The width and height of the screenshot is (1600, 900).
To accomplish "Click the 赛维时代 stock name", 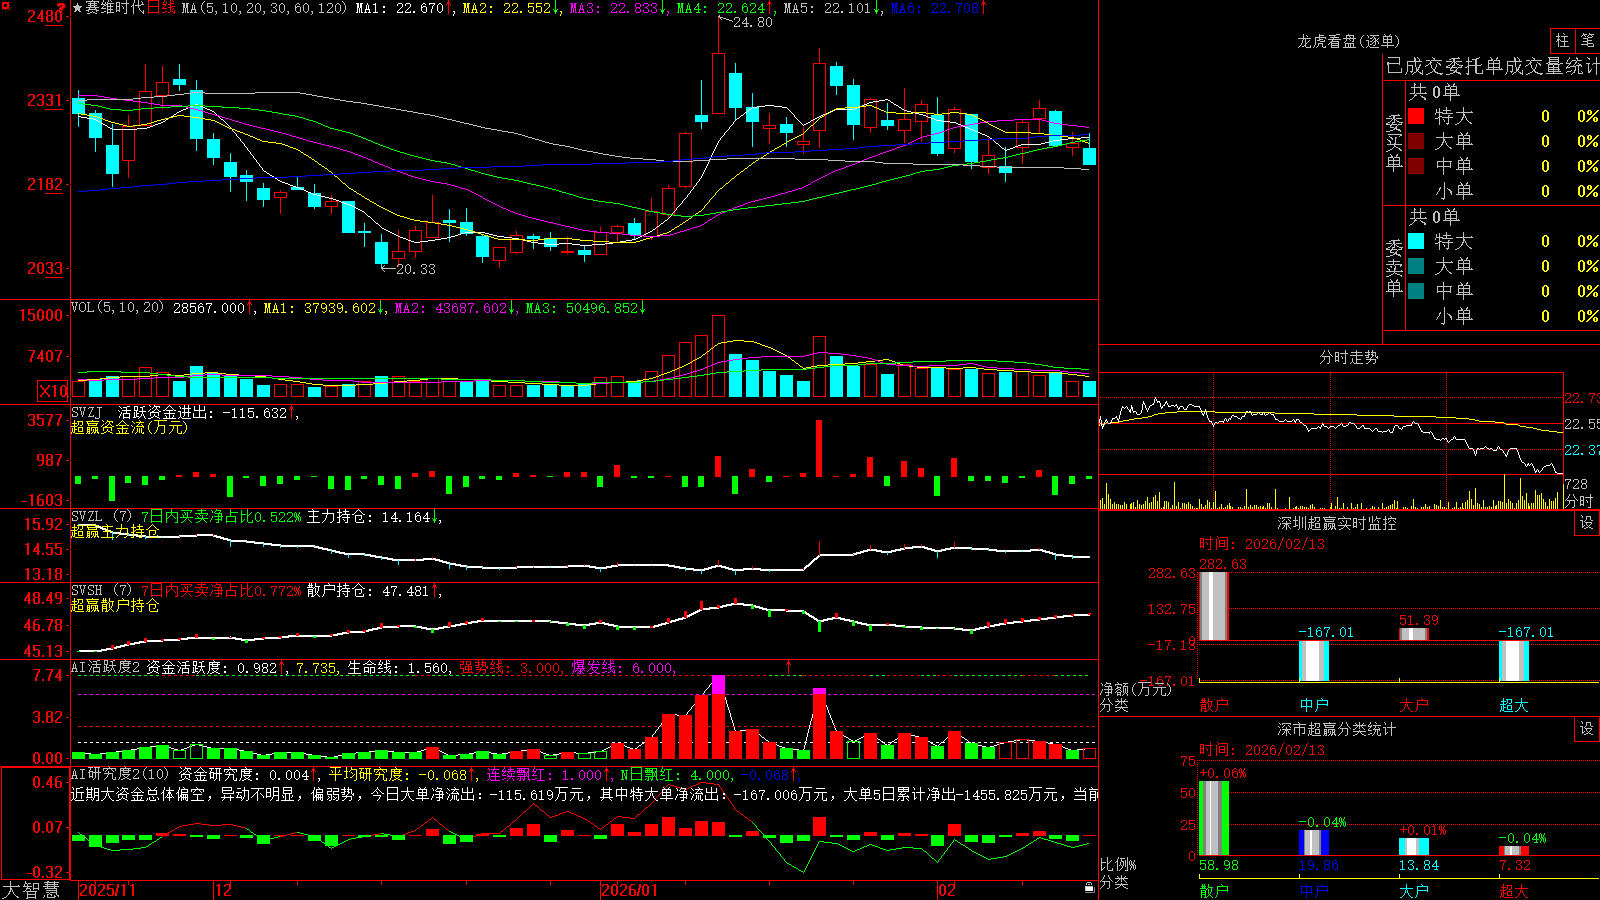I will (115, 8).
